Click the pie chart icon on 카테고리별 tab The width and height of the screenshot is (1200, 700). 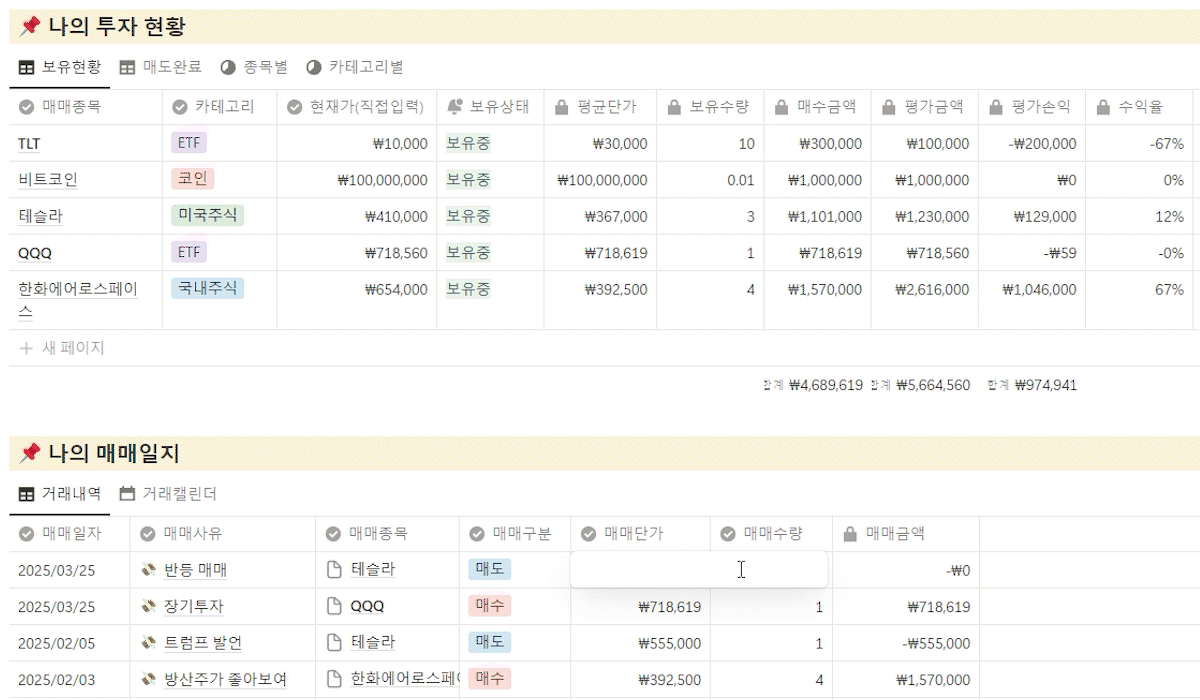pyautogui.click(x=314, y=67)
